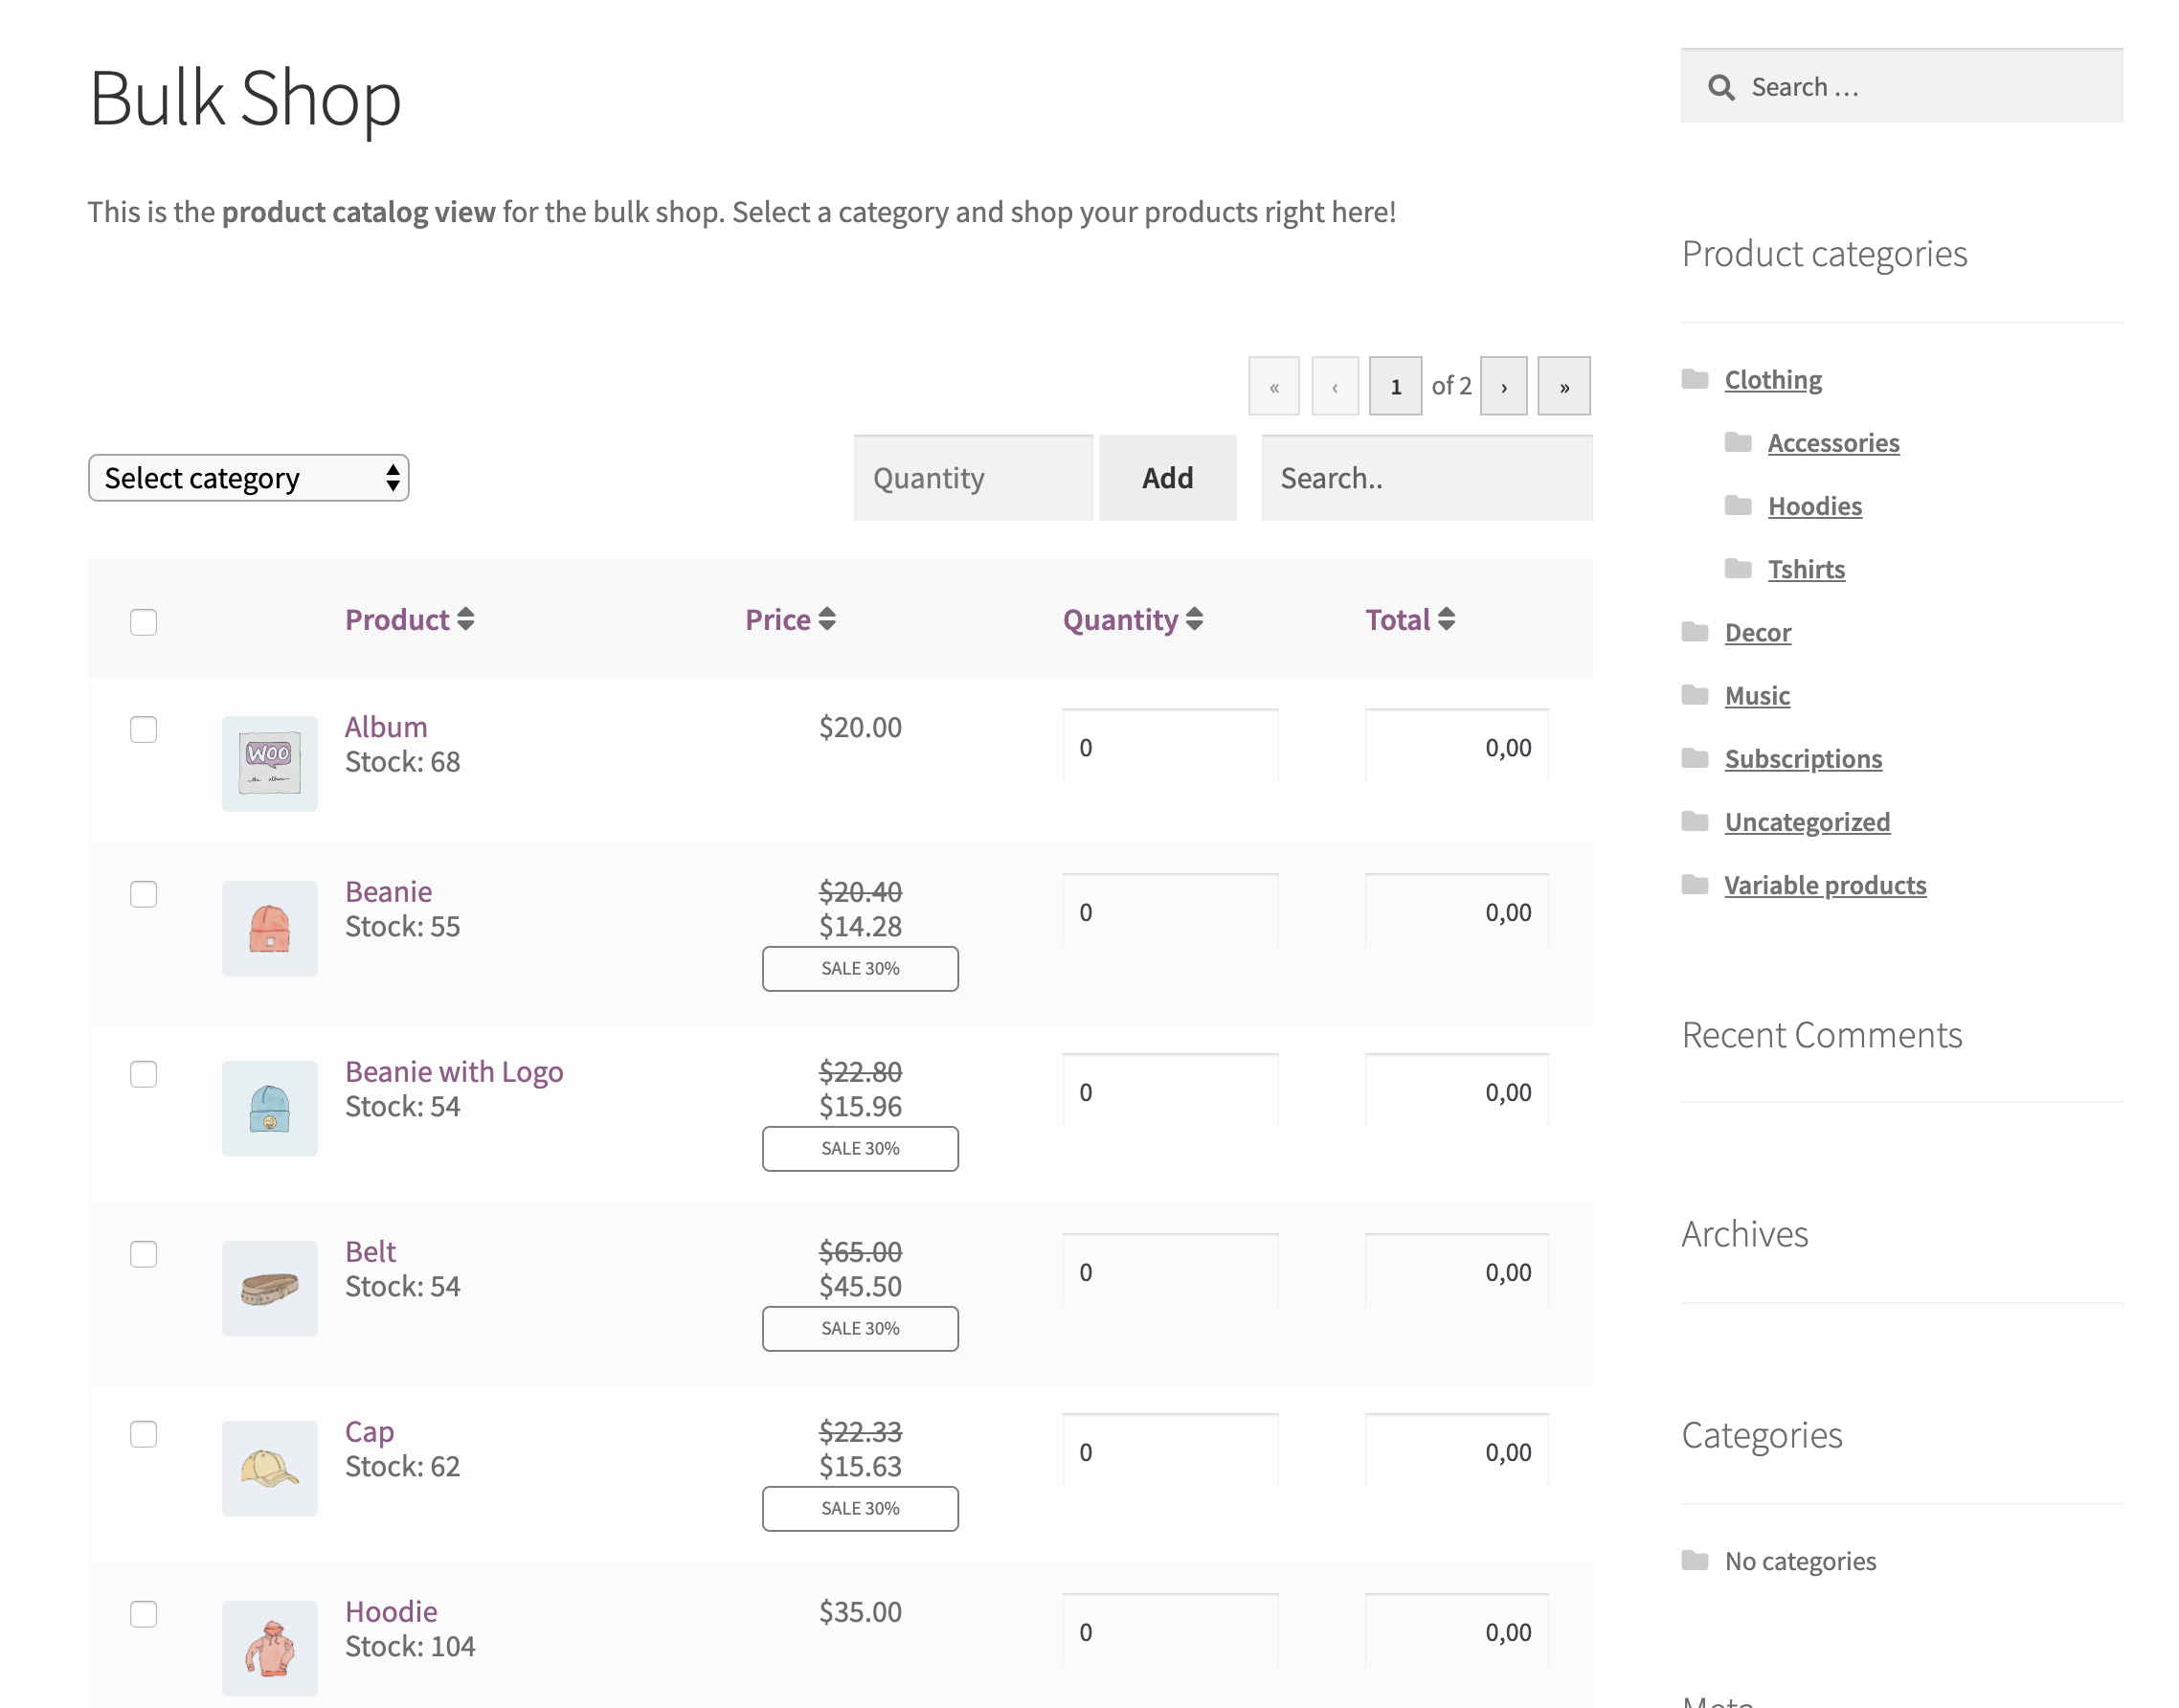Go to the next page arrow
The image size is (2179, 1708).
(1503, 387)
